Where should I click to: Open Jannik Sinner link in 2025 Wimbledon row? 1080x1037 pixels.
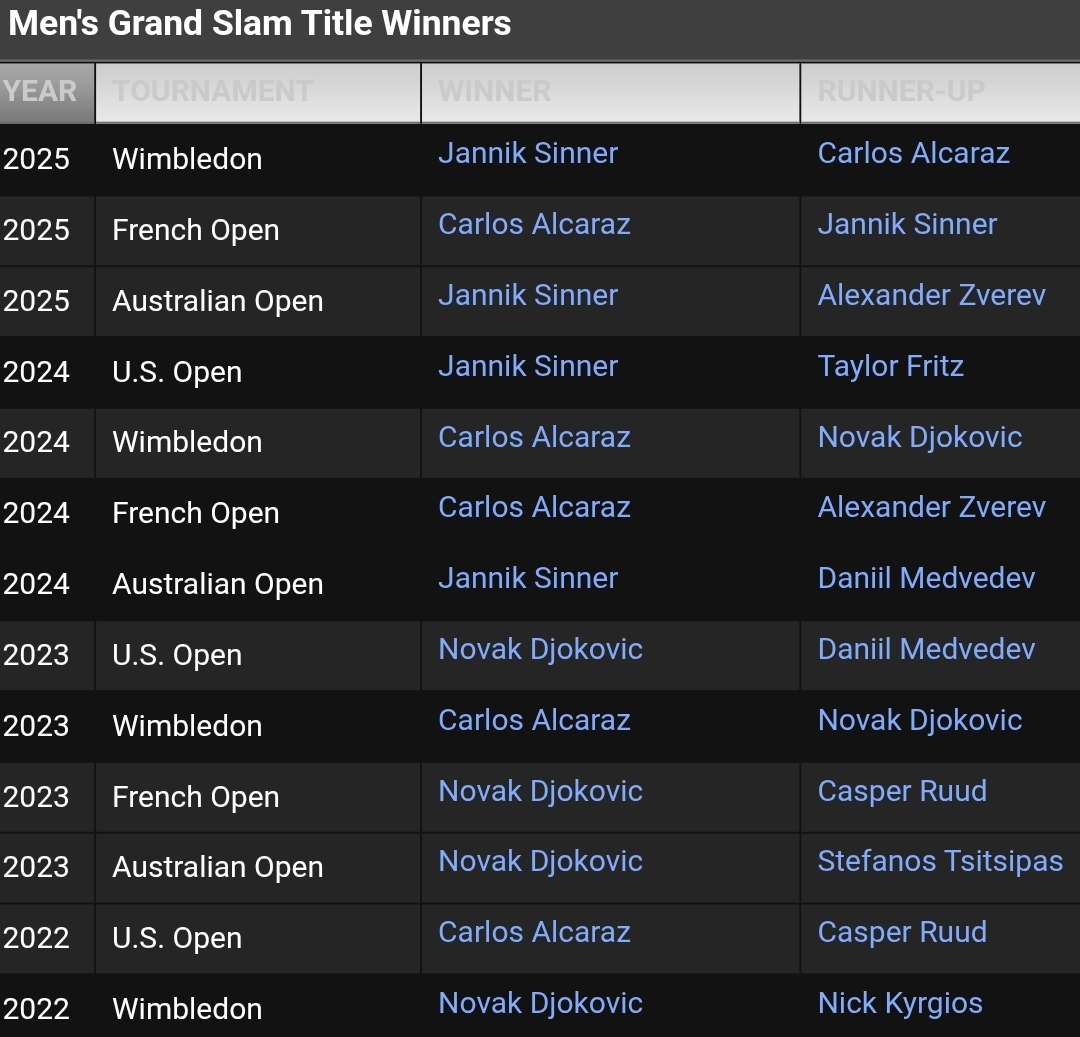pos(528,153)
